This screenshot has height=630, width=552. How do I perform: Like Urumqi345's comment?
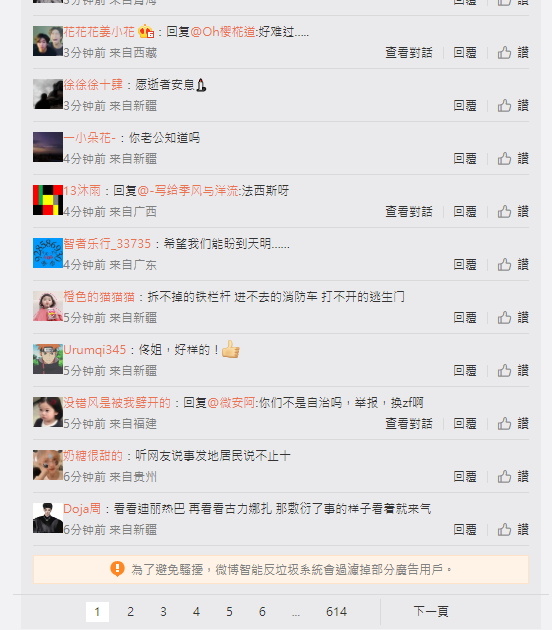click(x=513, y=371)
